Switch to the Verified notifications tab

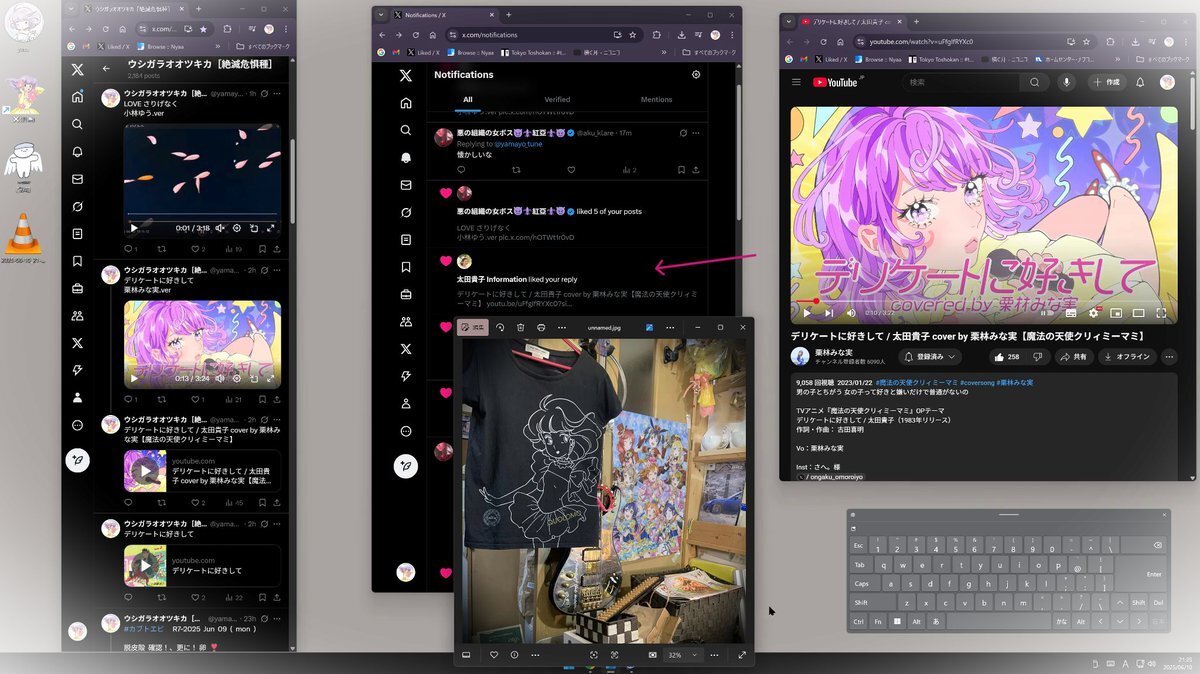pos(557,100)
